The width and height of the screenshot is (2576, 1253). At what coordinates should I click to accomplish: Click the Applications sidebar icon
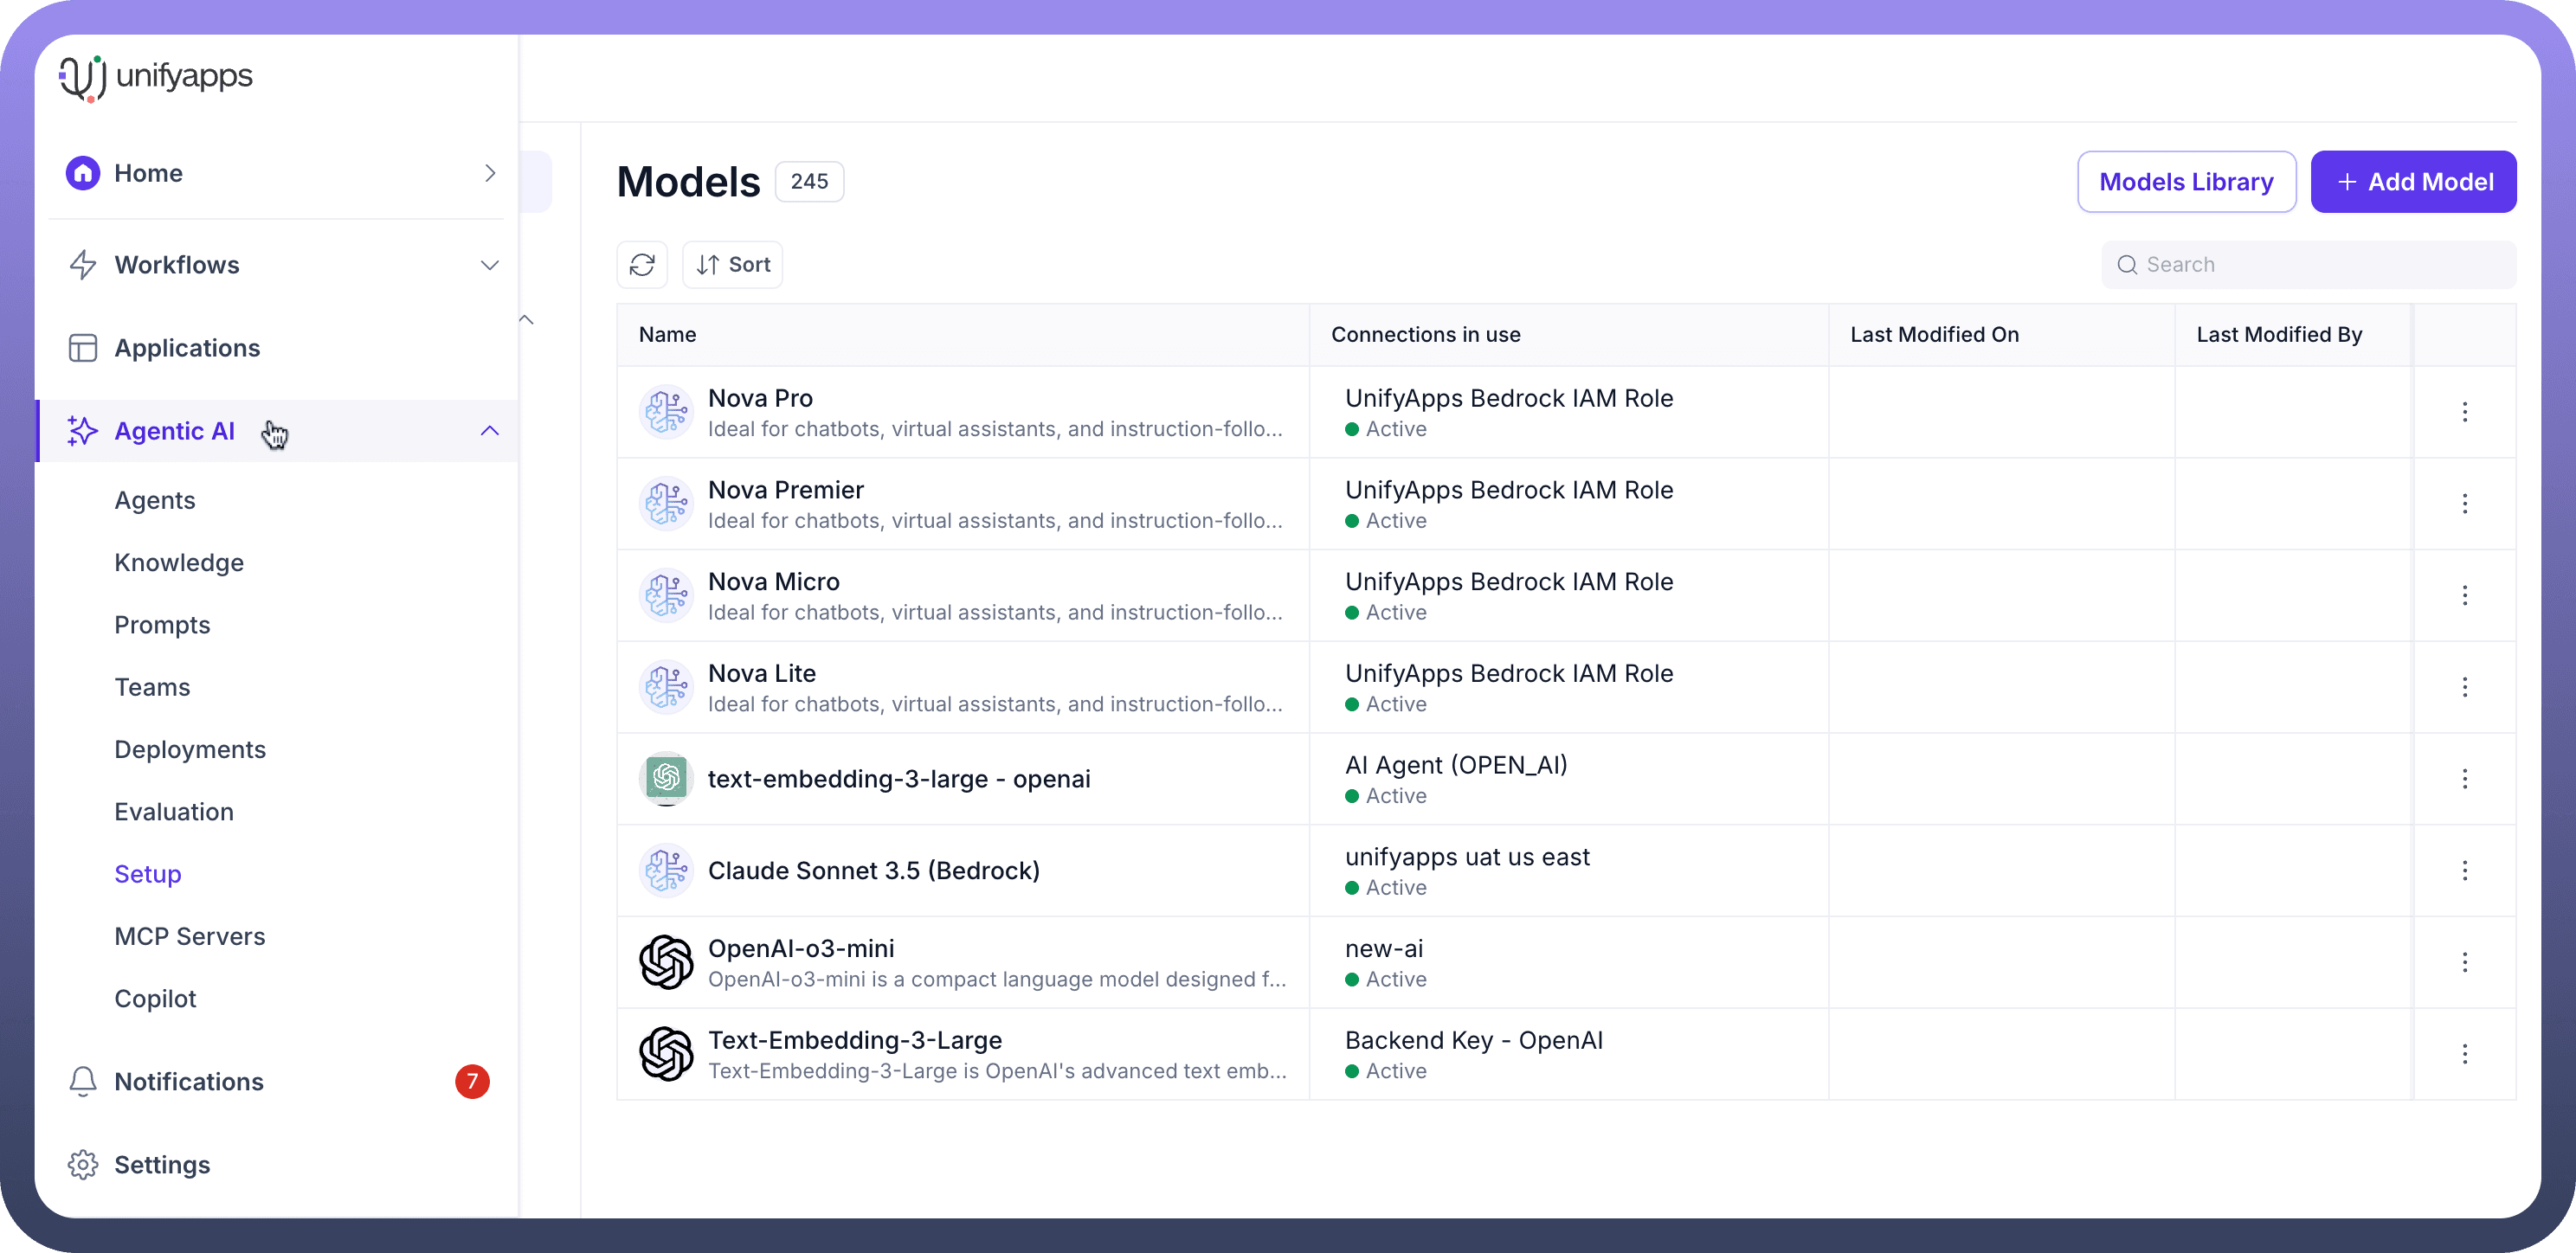(x=83, y=348)
